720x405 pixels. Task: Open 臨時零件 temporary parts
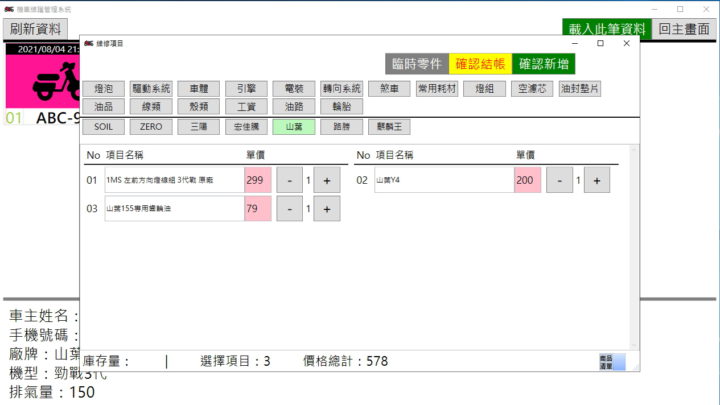coord(416,64)
